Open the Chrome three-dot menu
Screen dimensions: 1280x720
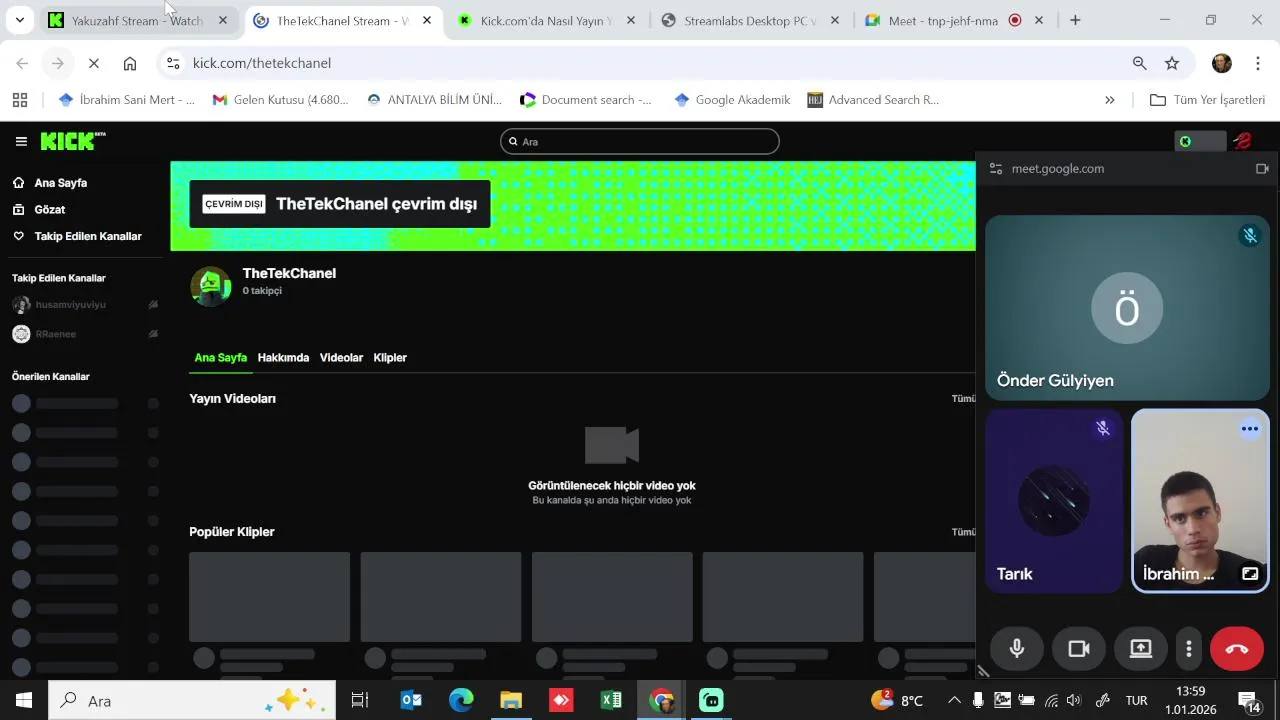1257,63
